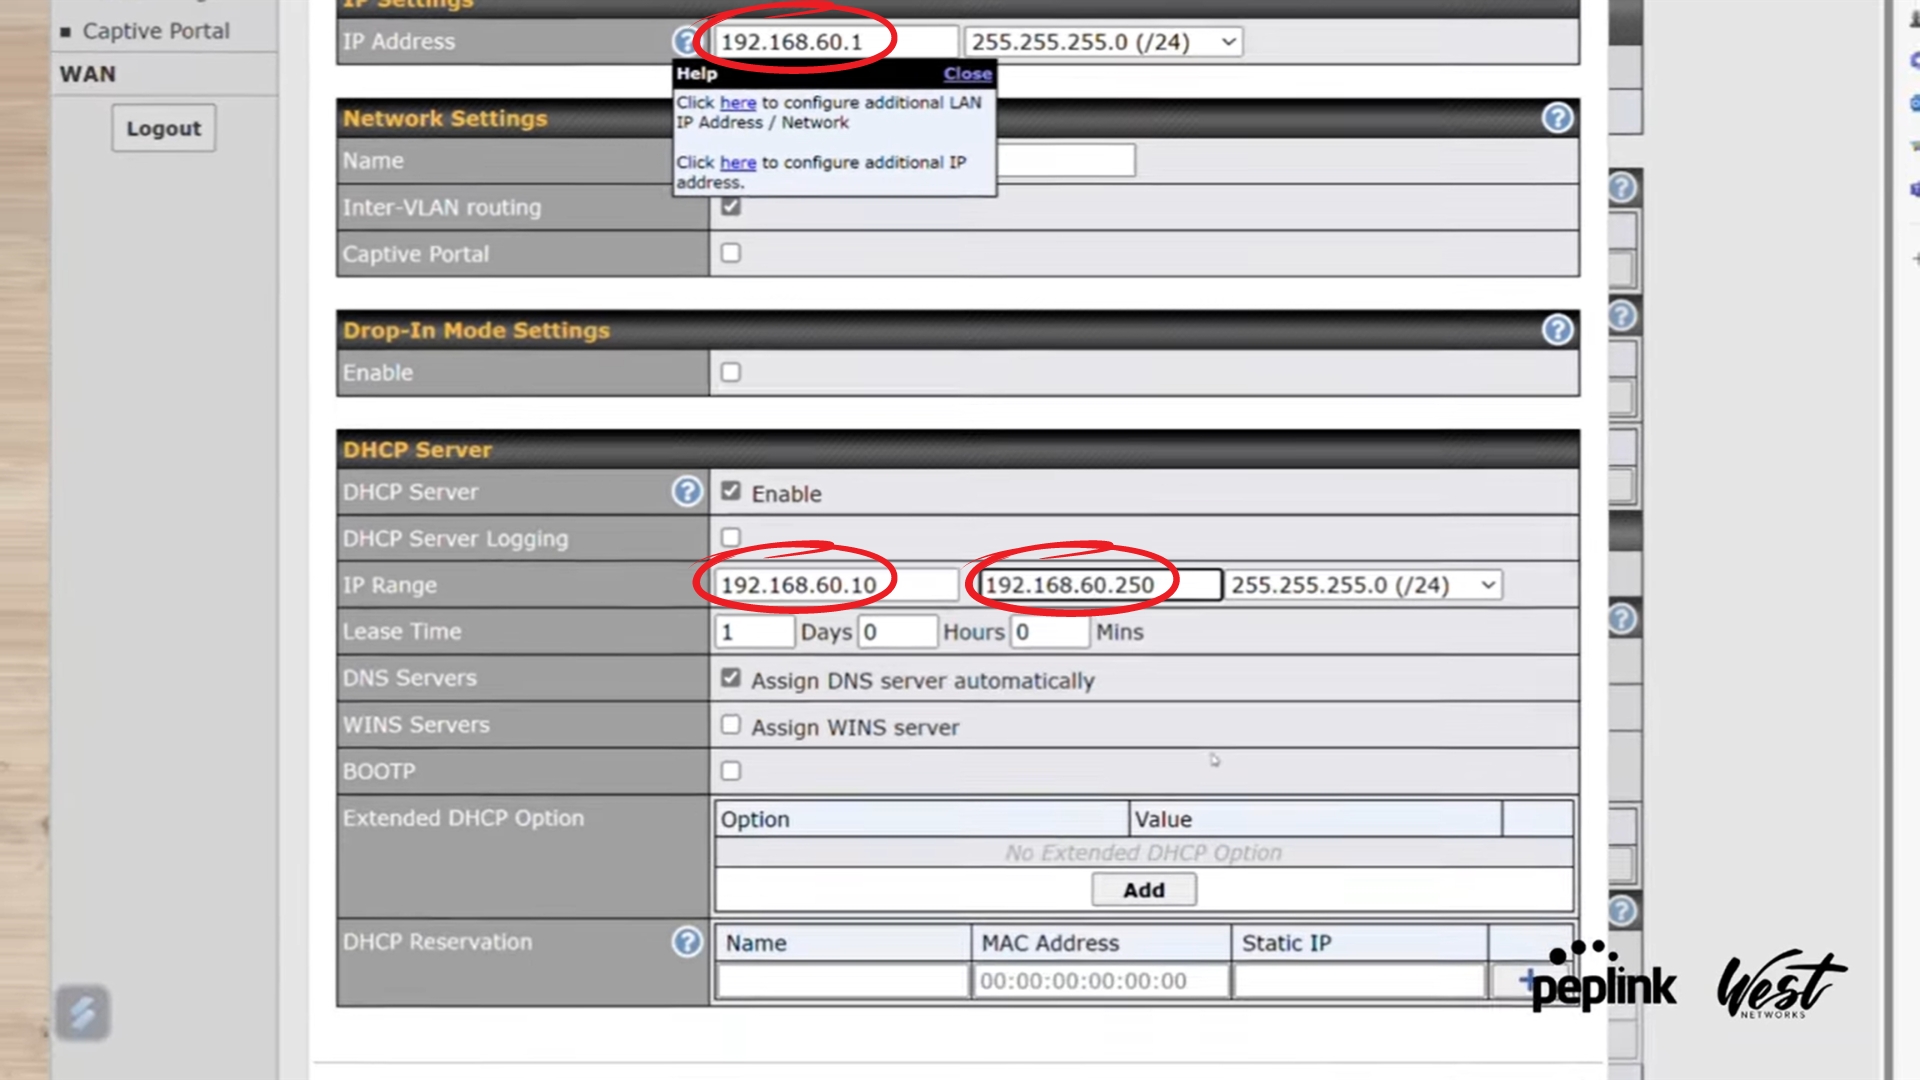Toggle the DHCP Server Enable checkbox
The image size is (1920, 1080).
(x=731, y=491)
